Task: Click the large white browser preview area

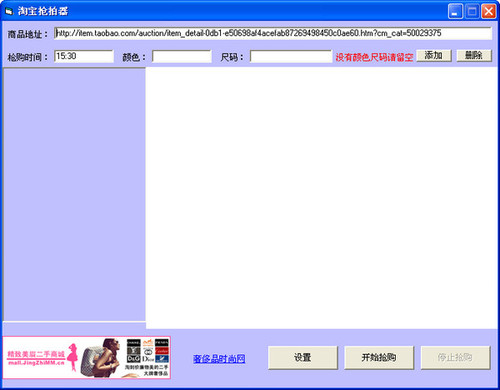Action: pyautogui.click(x=322, y=198)
